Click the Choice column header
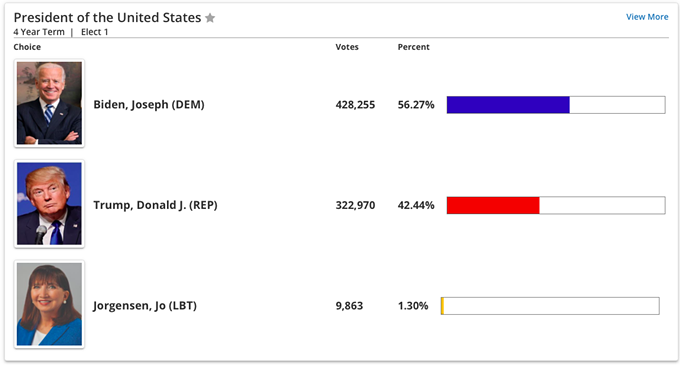This screenshot has height=365, width=680. click(27, 47)
